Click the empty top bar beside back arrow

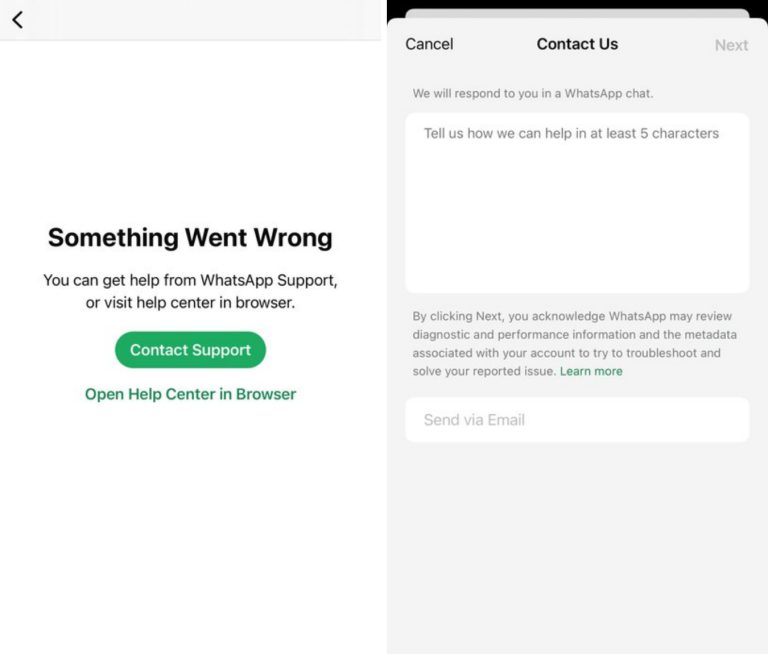click(200, 19)
